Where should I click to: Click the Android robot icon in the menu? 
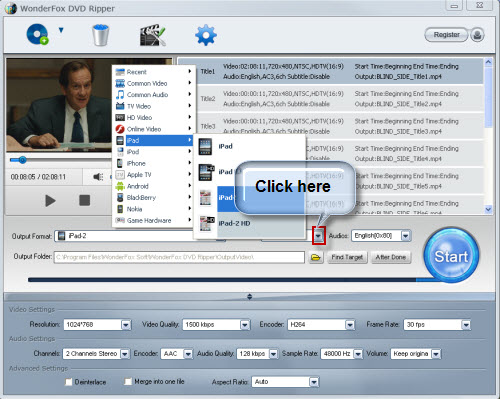(x=120, y=186)
